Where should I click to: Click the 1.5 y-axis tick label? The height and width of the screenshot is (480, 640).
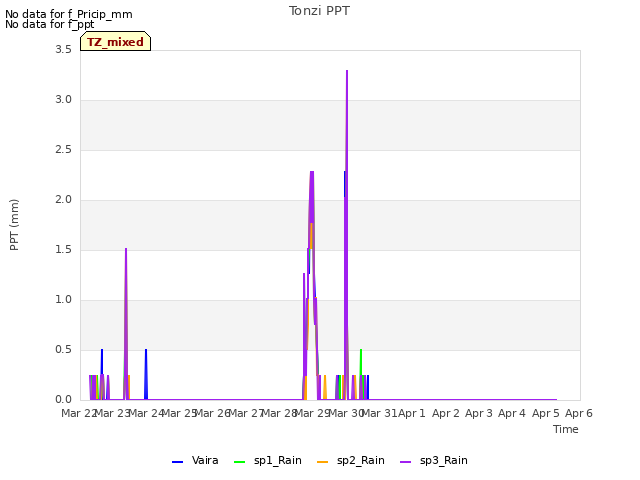[63, 250]
